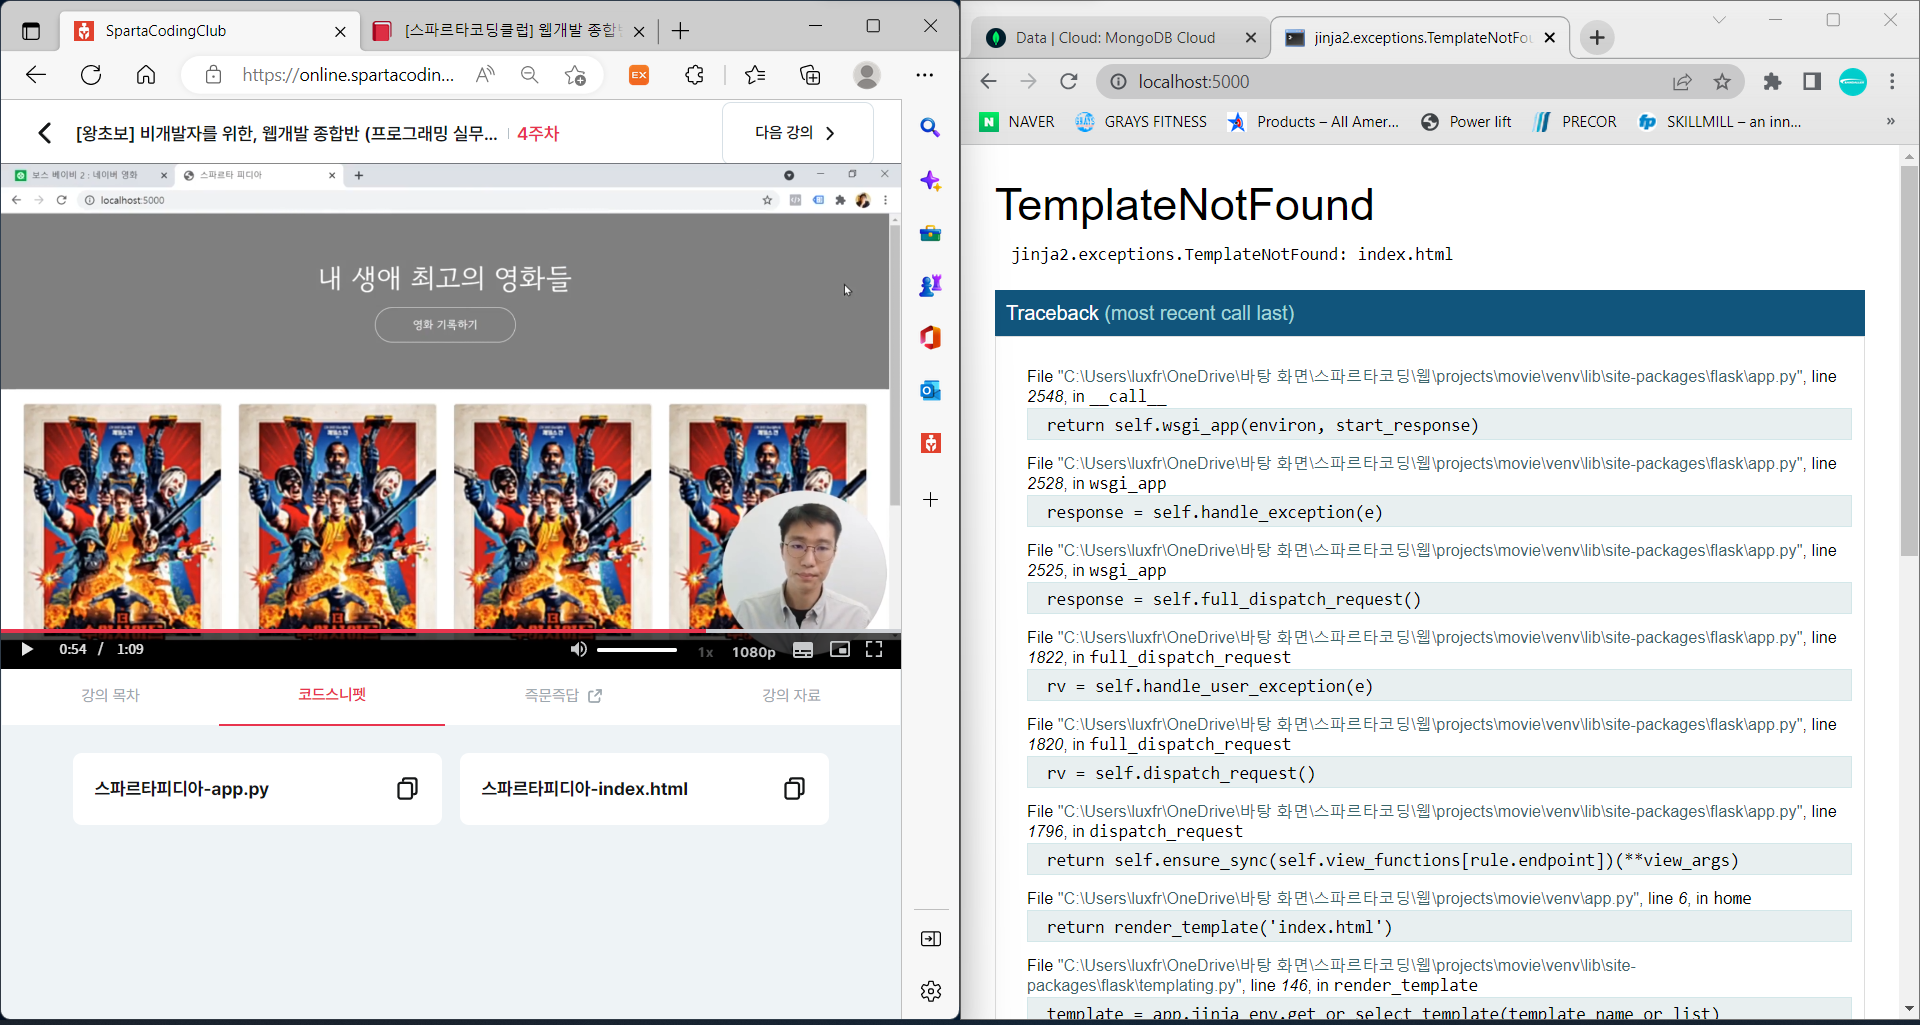Expand the Traceback header bar

[1430, 313]
